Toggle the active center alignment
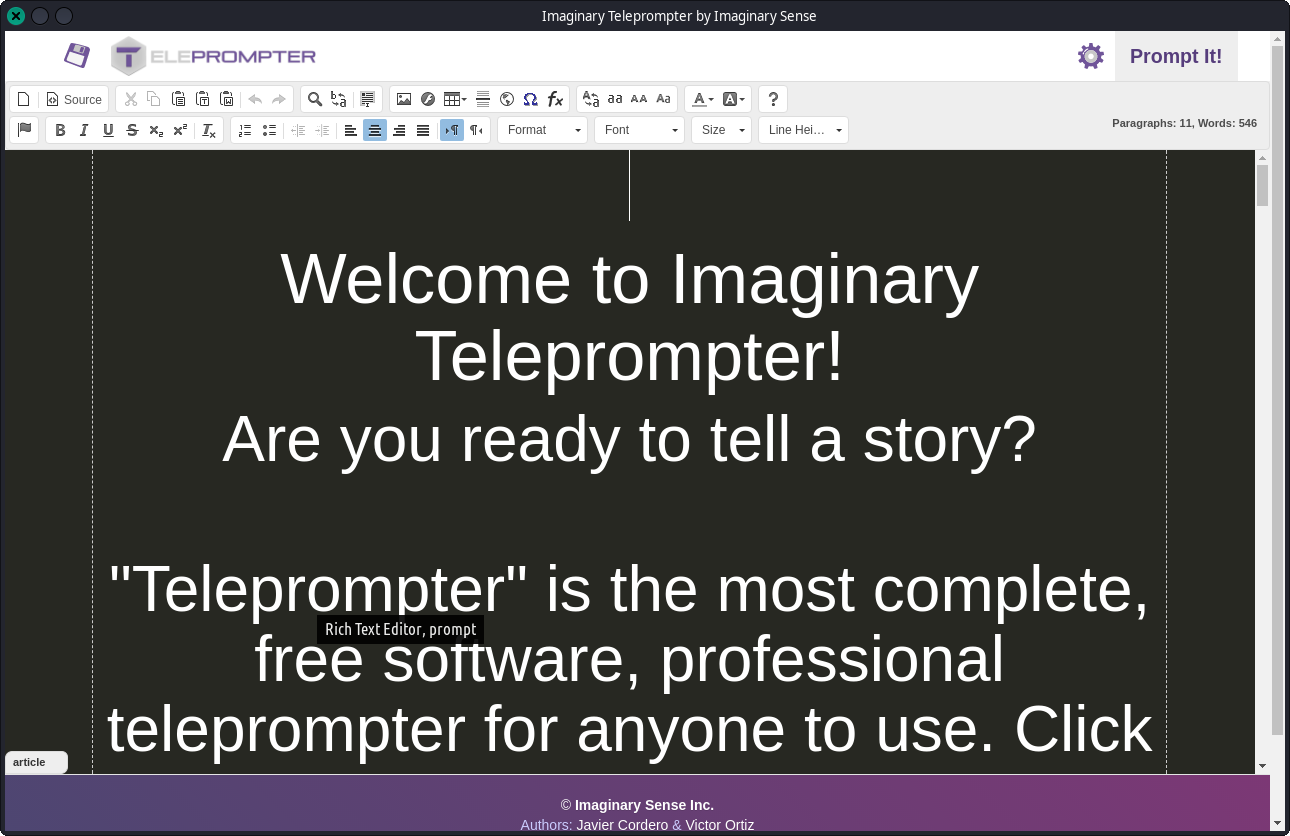Viewport: 1290px width, 836px height. point(375,130)
